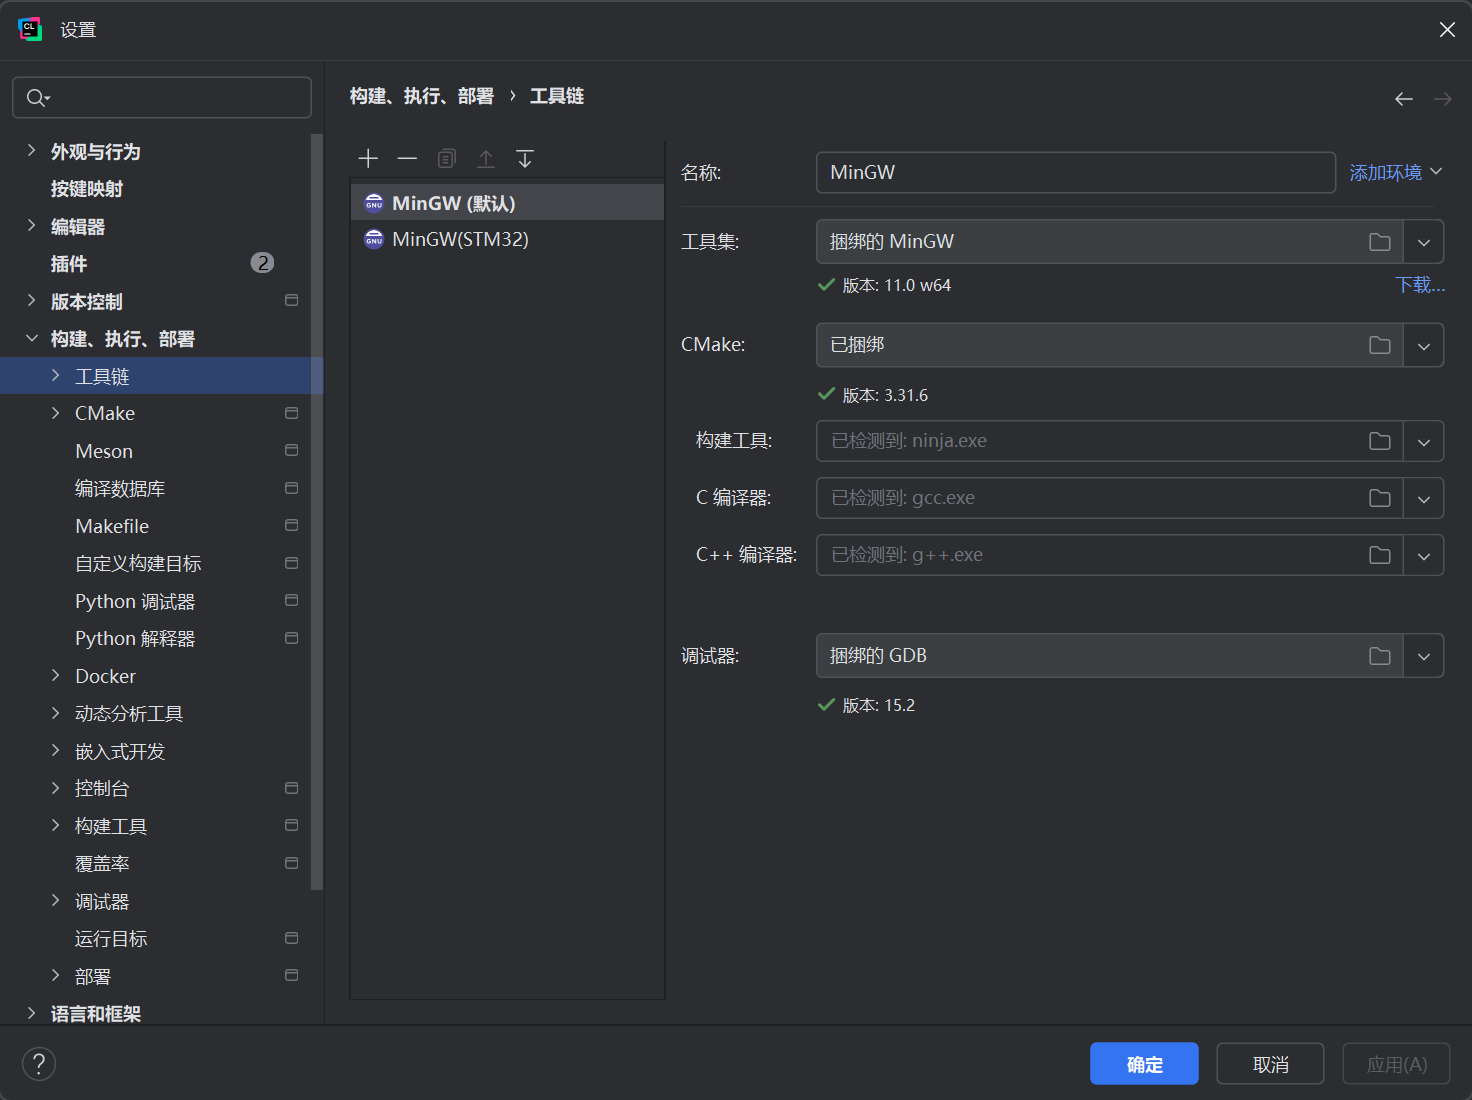This screenshot has width=1472, height=1100.
Task: Open the 调试器 dropdown arrow
Action: point(1424,656)
